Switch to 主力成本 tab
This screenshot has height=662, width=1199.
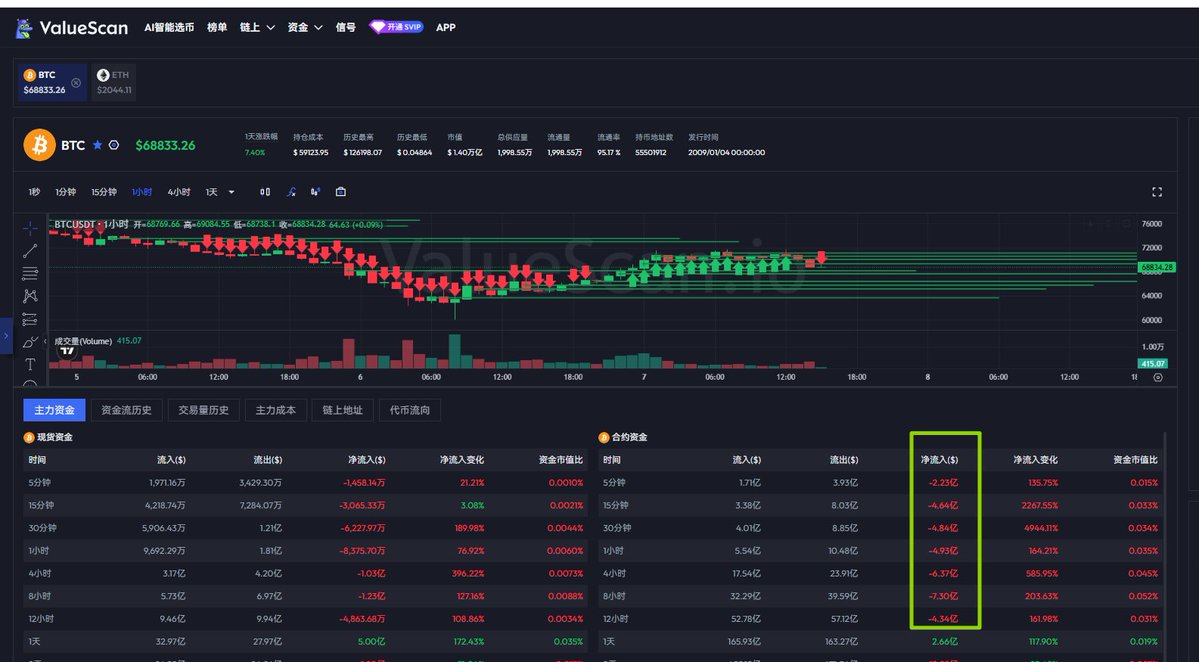(275, 411)
